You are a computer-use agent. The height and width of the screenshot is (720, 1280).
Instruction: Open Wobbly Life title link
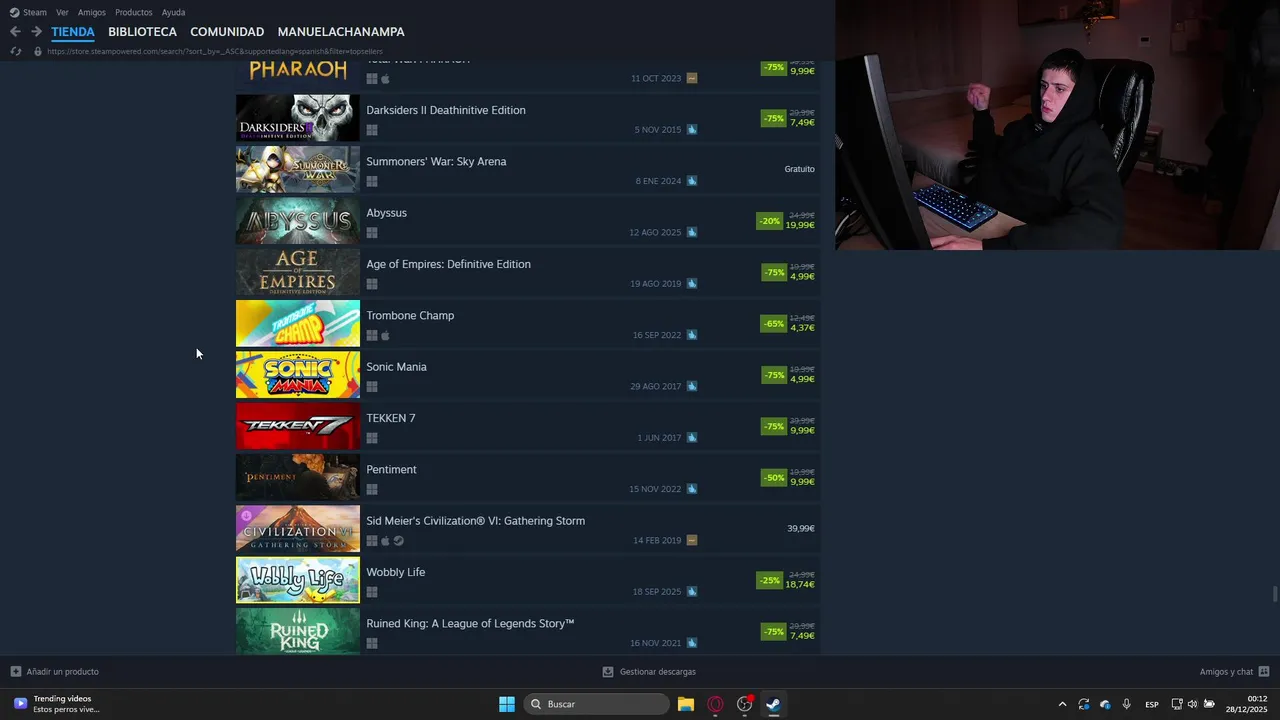pyautogui.click(x=396, y=572)
